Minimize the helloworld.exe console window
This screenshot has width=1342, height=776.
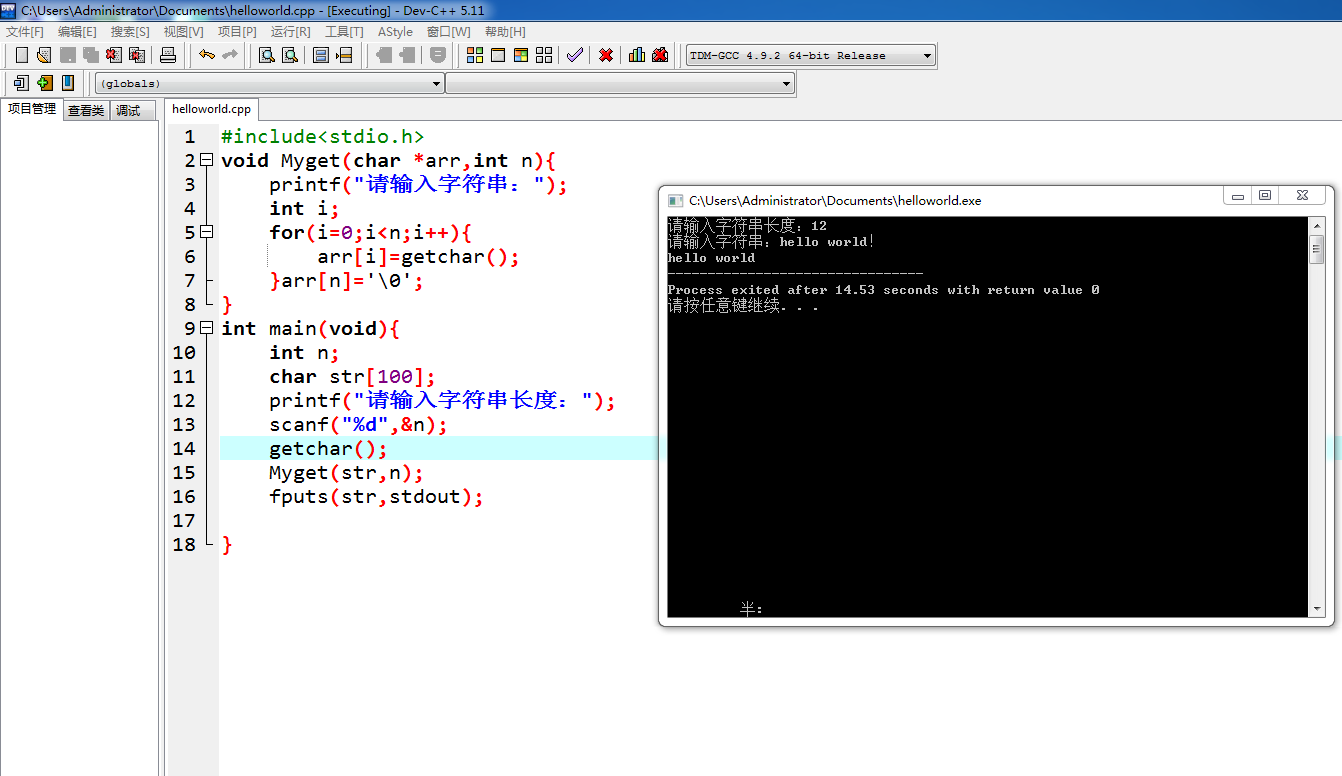coord(1238,196)
